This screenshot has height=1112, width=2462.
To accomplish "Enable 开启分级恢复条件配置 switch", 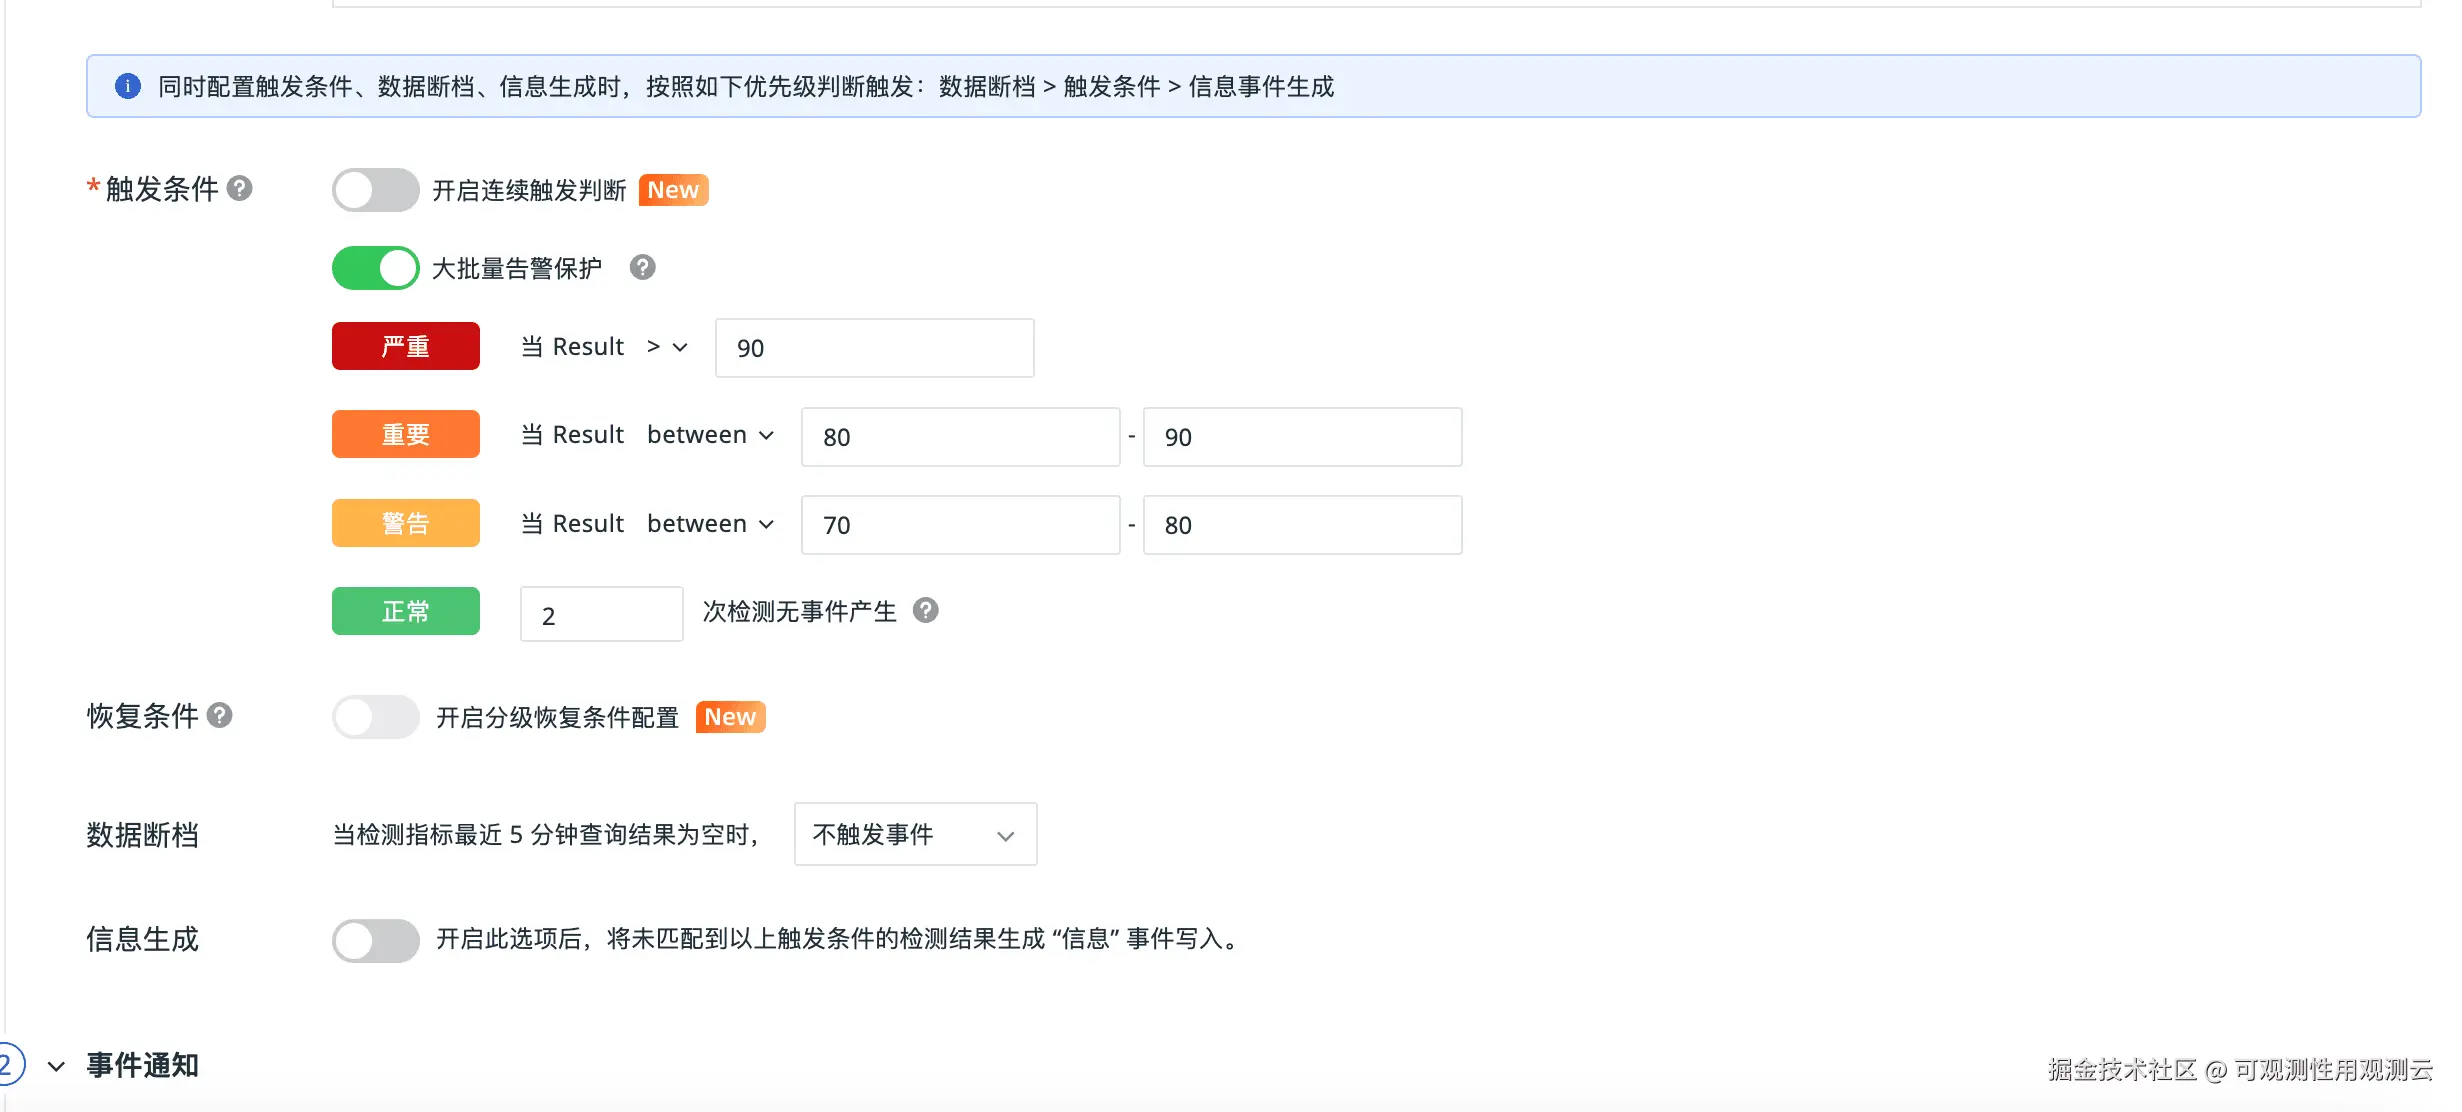I will (x=375, y=717).
